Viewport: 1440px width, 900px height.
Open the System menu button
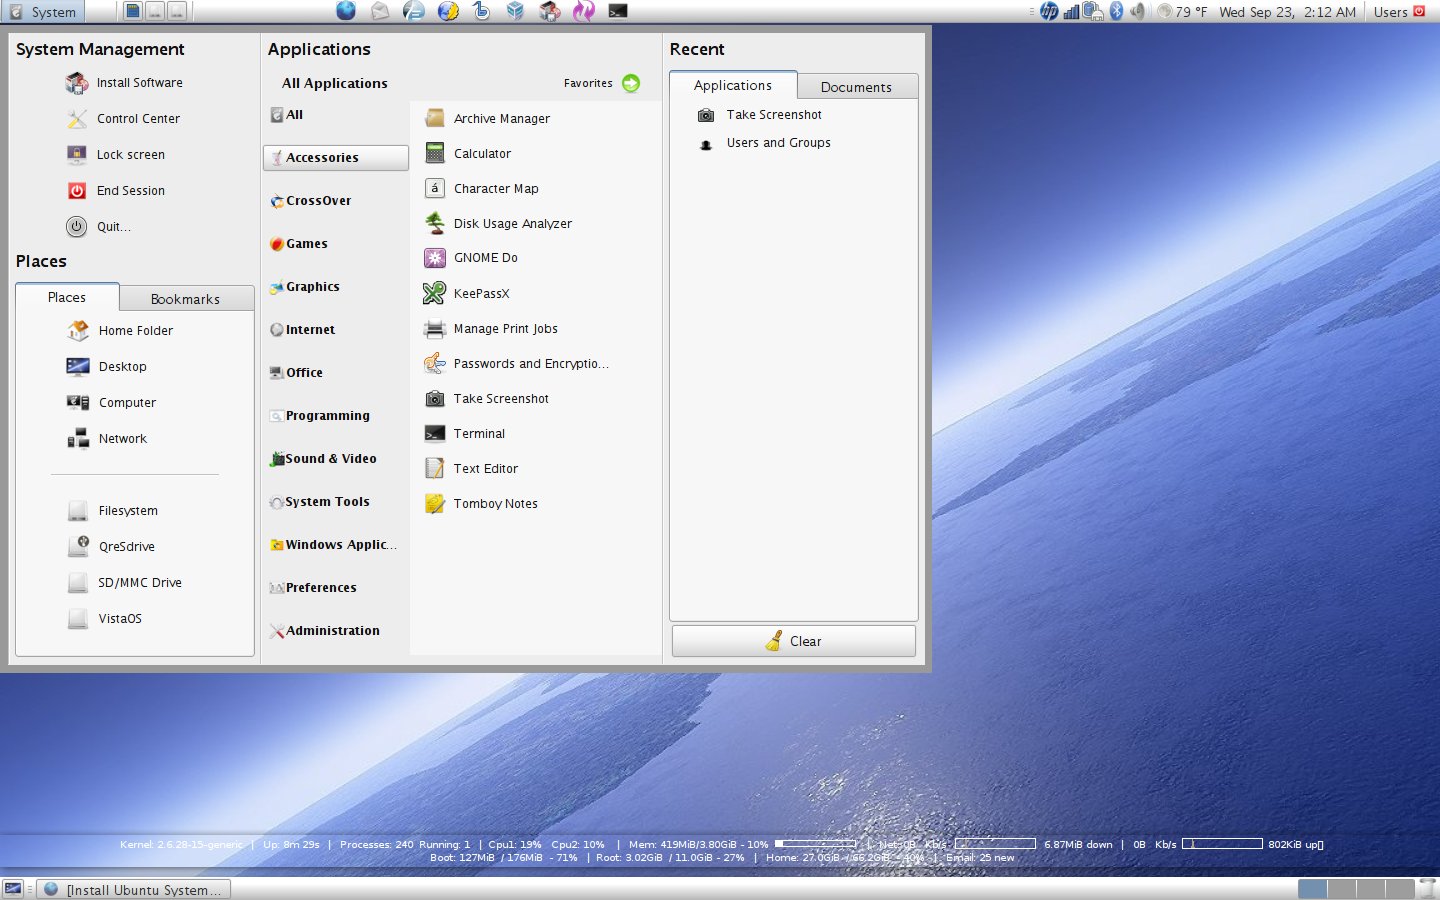tap(43, 12)
